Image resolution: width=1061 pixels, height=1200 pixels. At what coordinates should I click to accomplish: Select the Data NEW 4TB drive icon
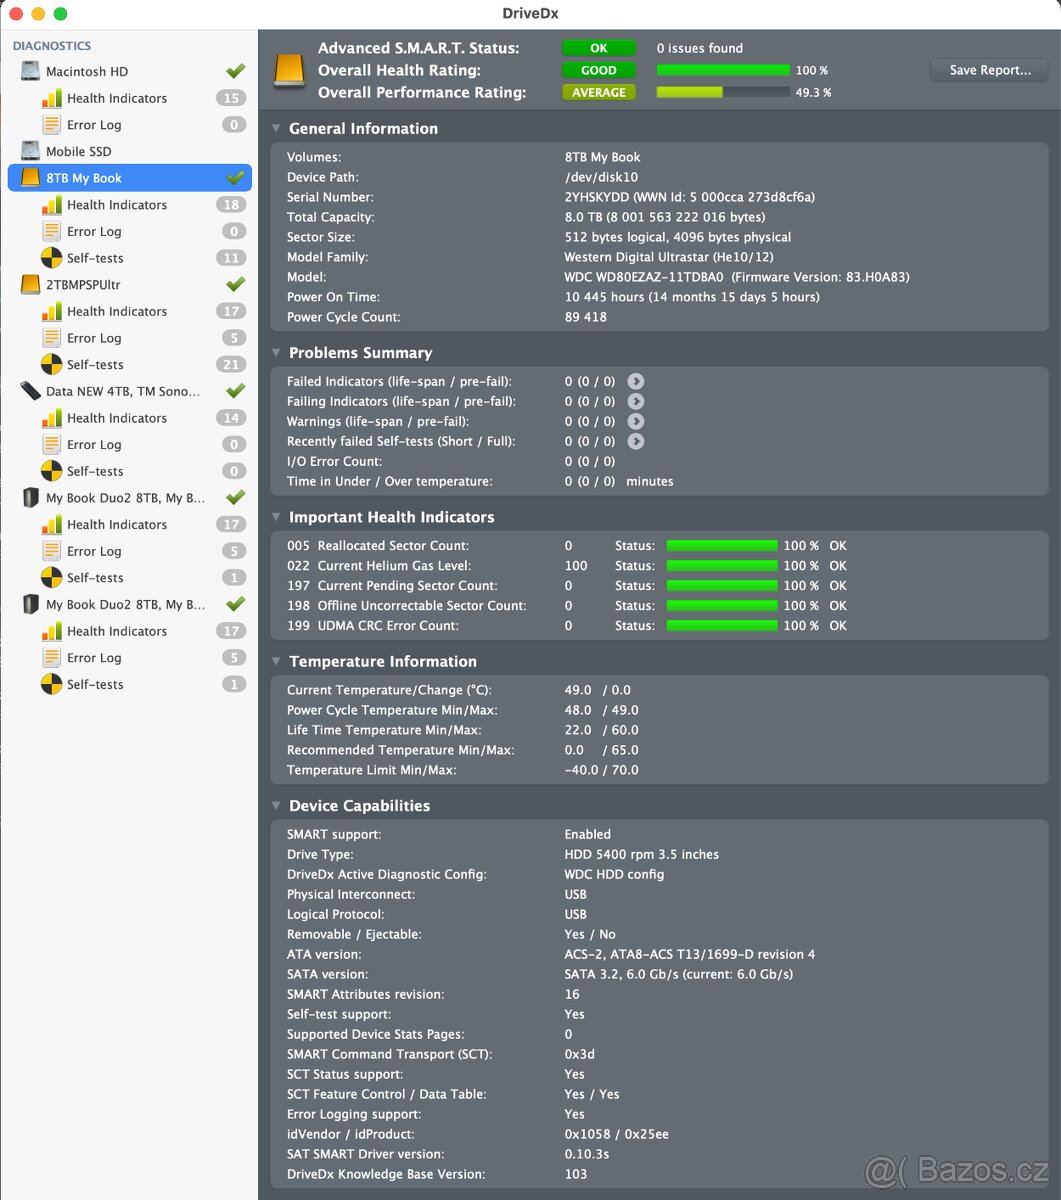point(31,391)
